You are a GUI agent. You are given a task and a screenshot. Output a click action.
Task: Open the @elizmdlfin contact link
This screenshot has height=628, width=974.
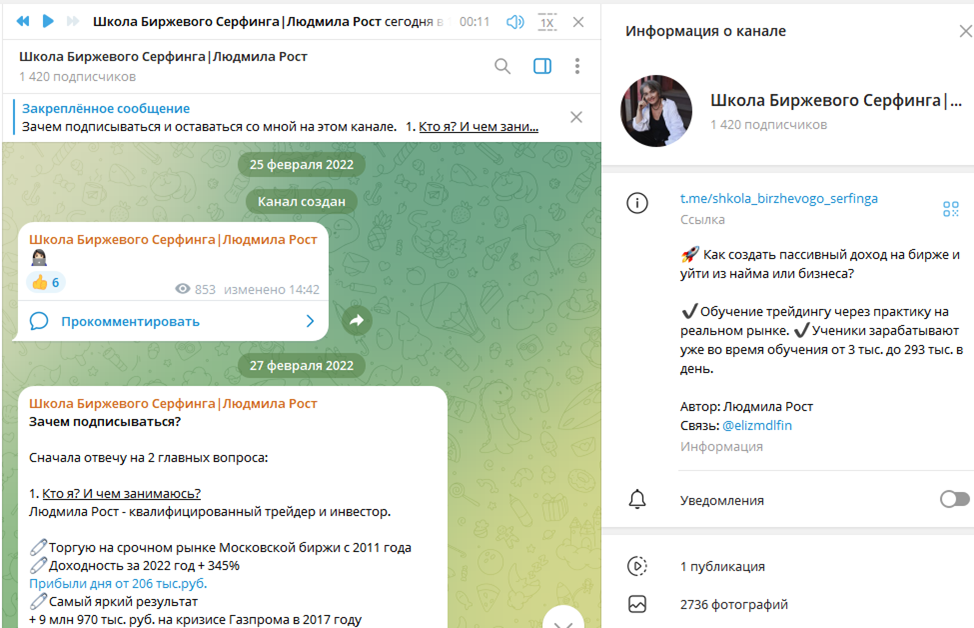tap(757, 425)
